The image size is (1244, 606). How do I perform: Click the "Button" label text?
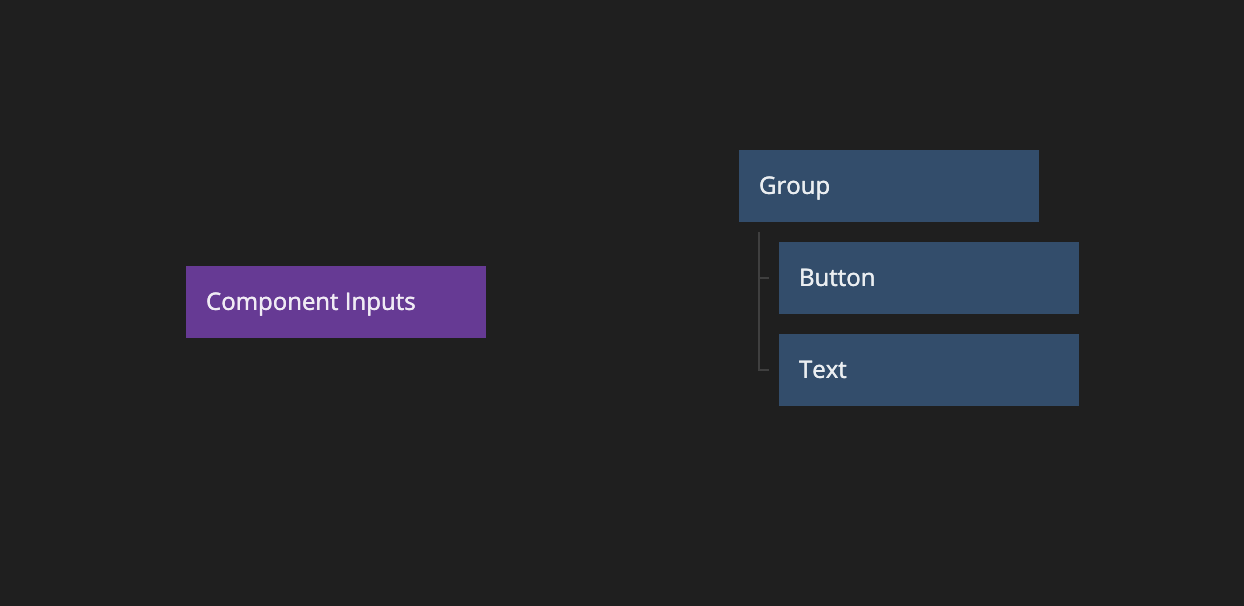[x=837, y=278]
